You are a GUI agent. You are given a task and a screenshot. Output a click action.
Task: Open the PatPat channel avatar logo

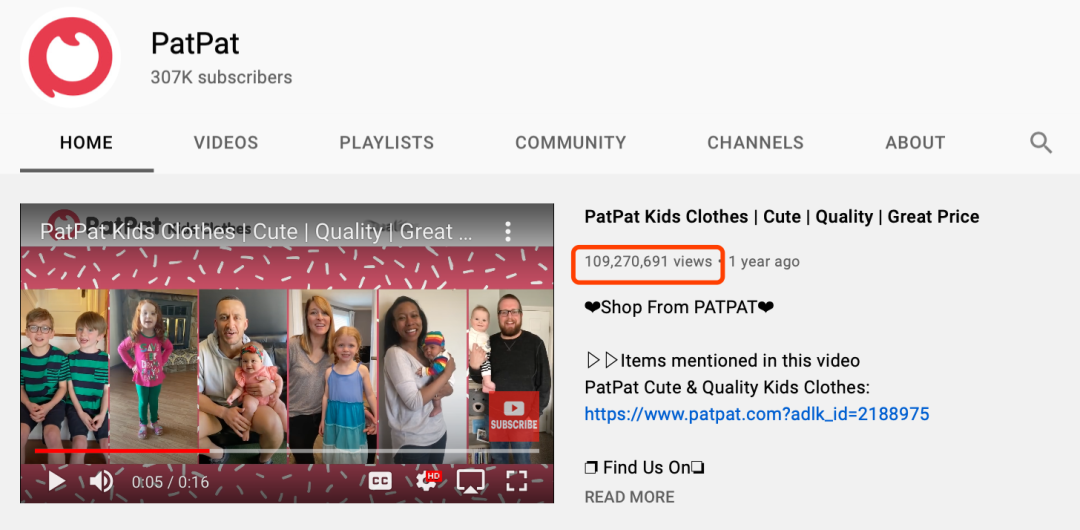click(70, 57)
